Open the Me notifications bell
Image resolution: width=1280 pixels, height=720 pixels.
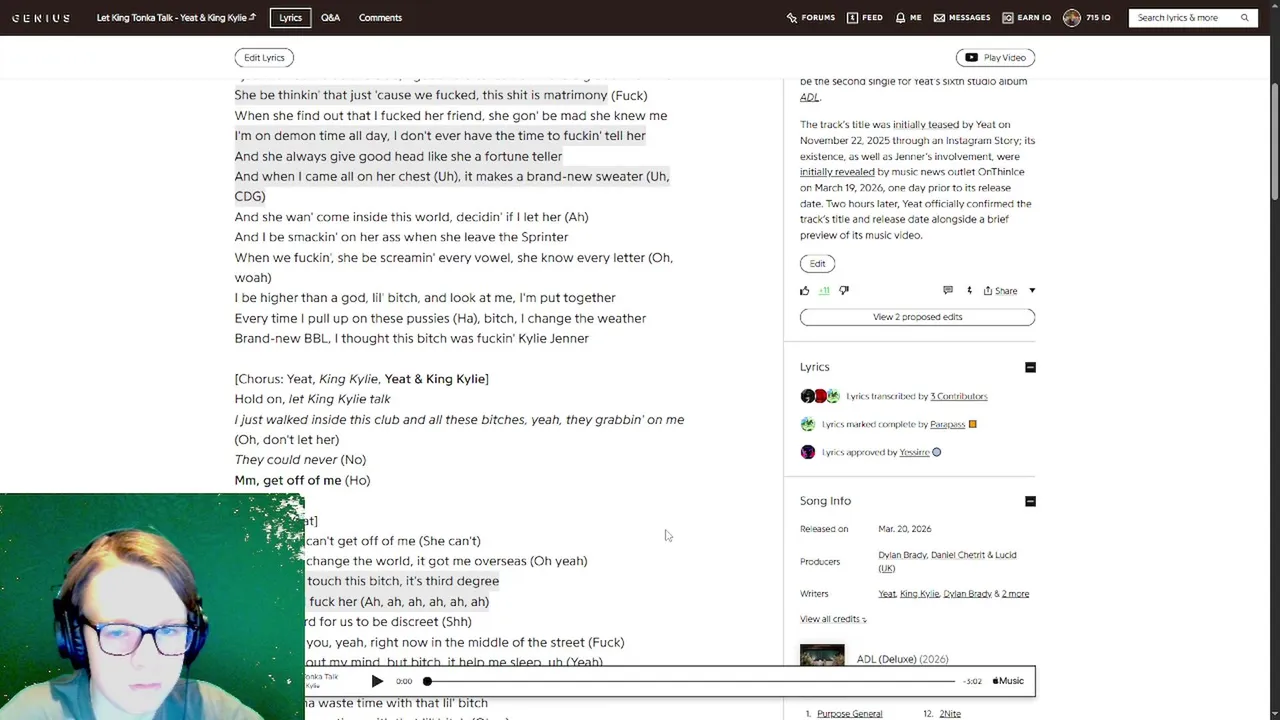(900, 18)
